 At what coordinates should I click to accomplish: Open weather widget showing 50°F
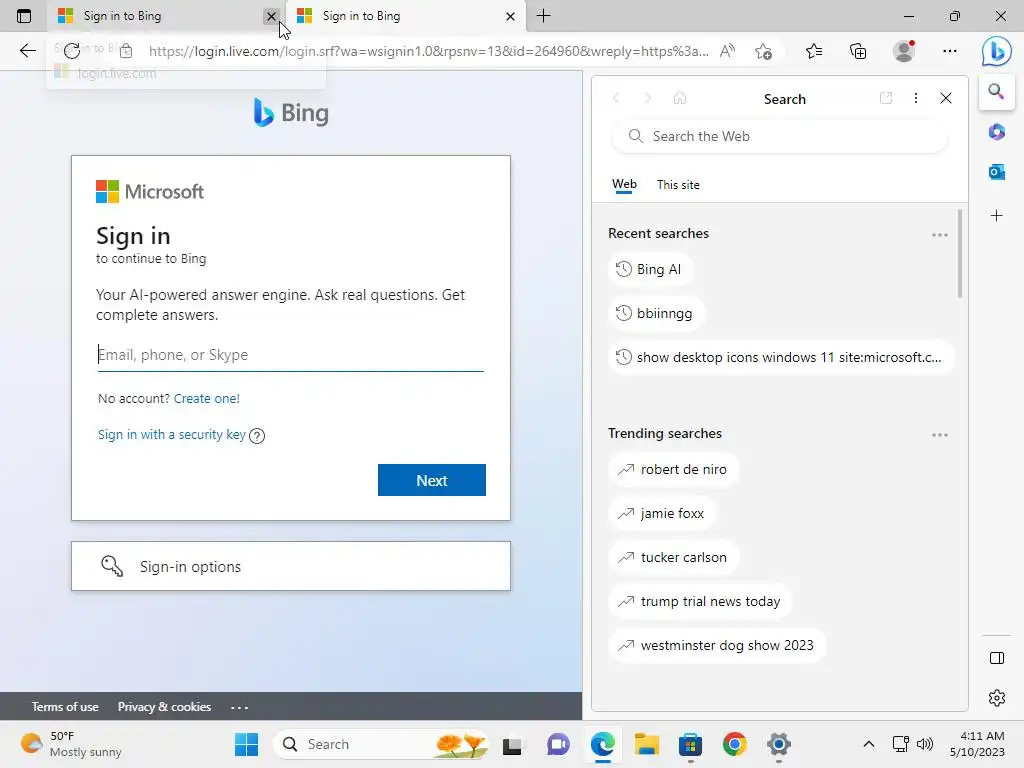point(71,744)
